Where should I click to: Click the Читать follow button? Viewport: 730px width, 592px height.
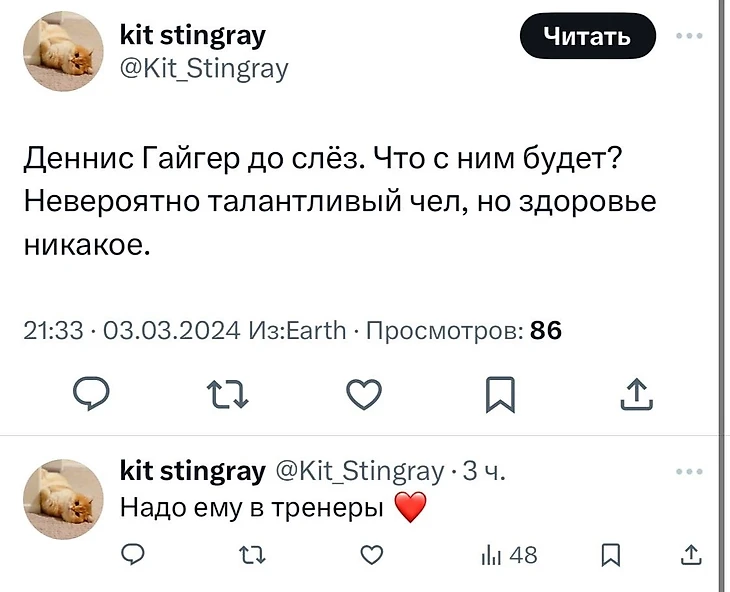[x=588, y=38]
